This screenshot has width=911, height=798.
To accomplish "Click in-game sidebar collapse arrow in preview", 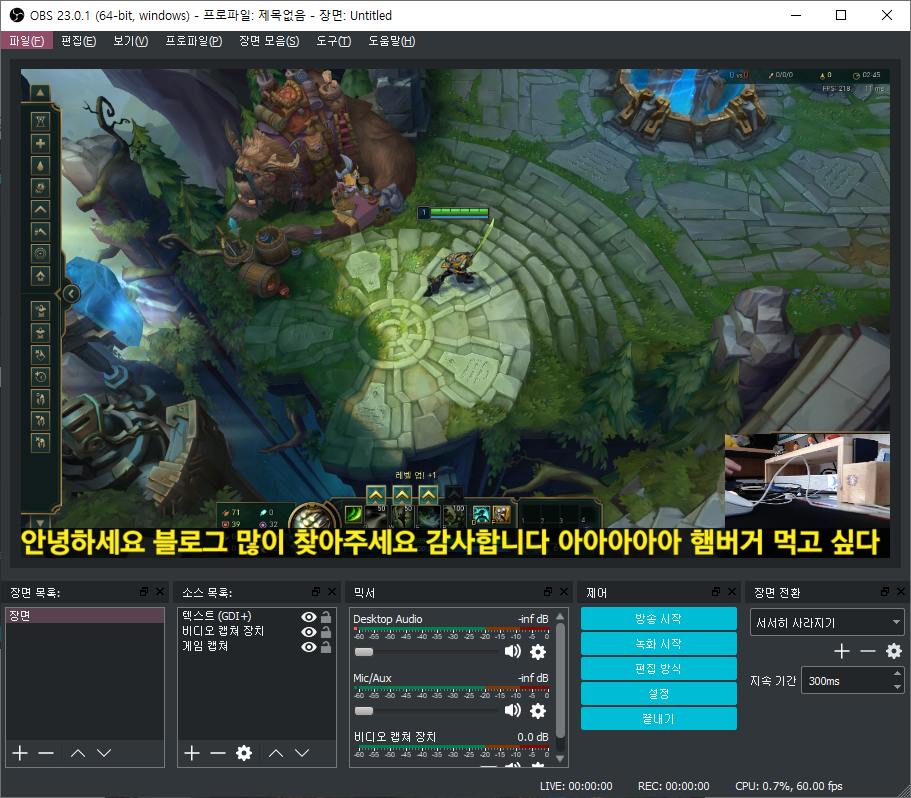I will (71, 294).
